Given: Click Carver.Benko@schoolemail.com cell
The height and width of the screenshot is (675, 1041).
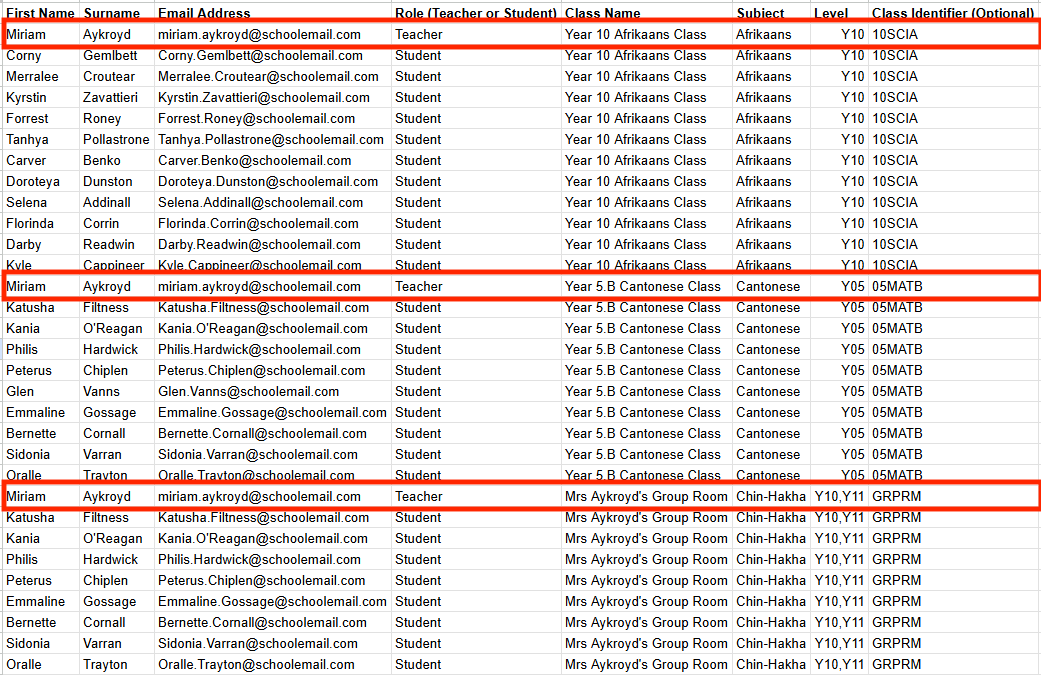Looking at the screenshot, I should [272, 161].
